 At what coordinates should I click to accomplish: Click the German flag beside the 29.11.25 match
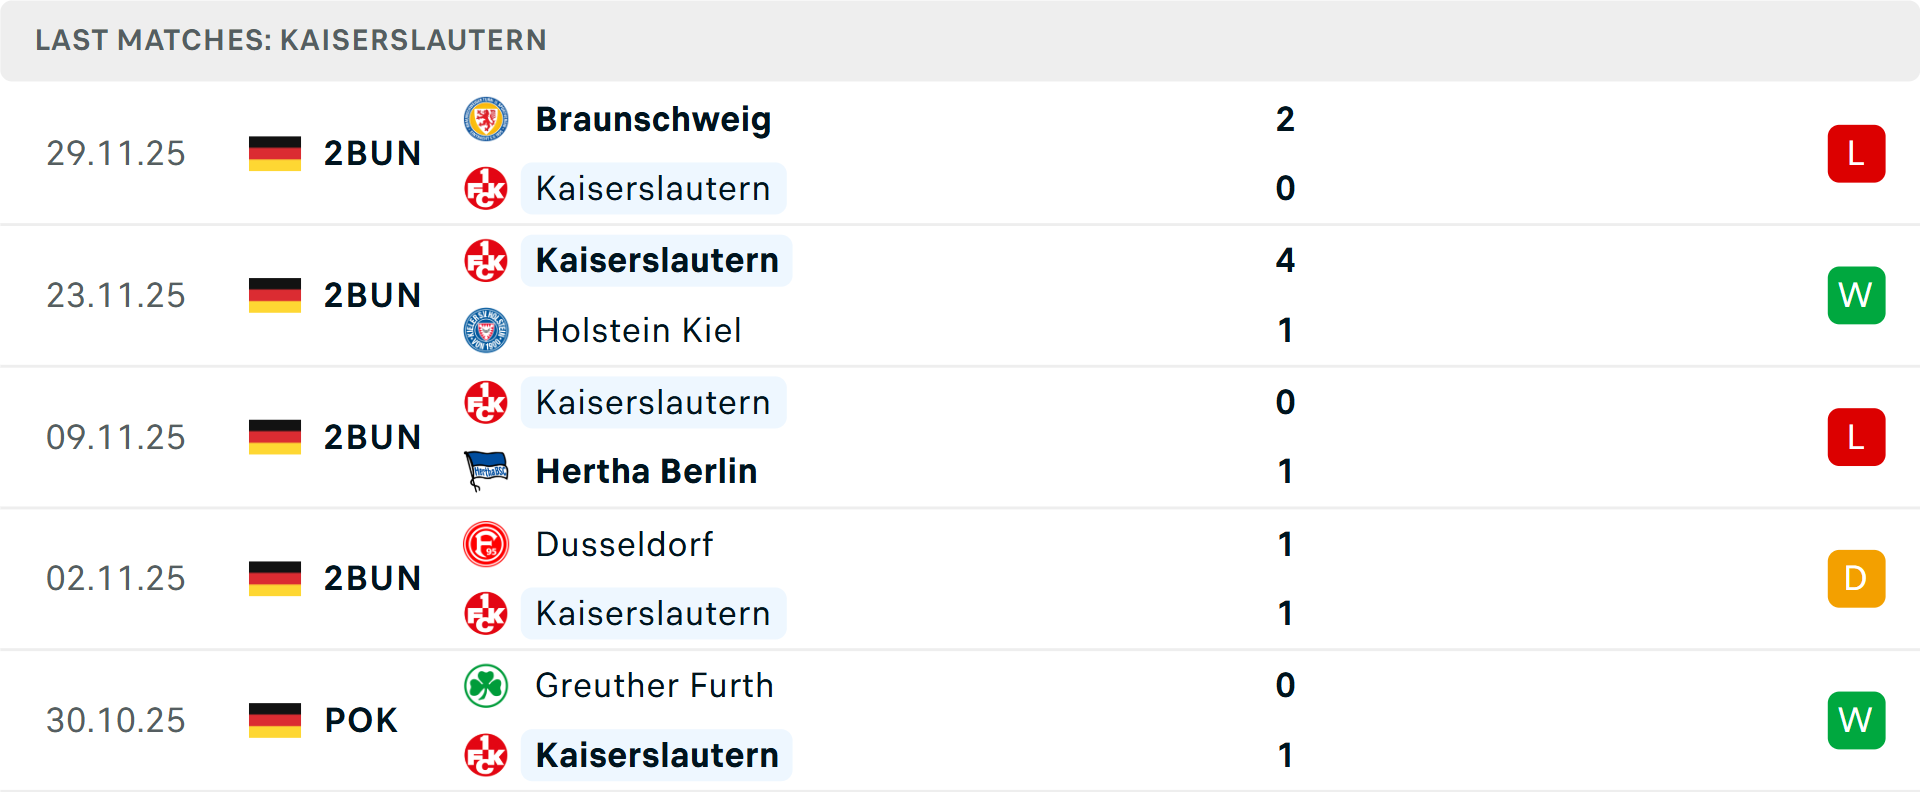[x=274, y=153]
